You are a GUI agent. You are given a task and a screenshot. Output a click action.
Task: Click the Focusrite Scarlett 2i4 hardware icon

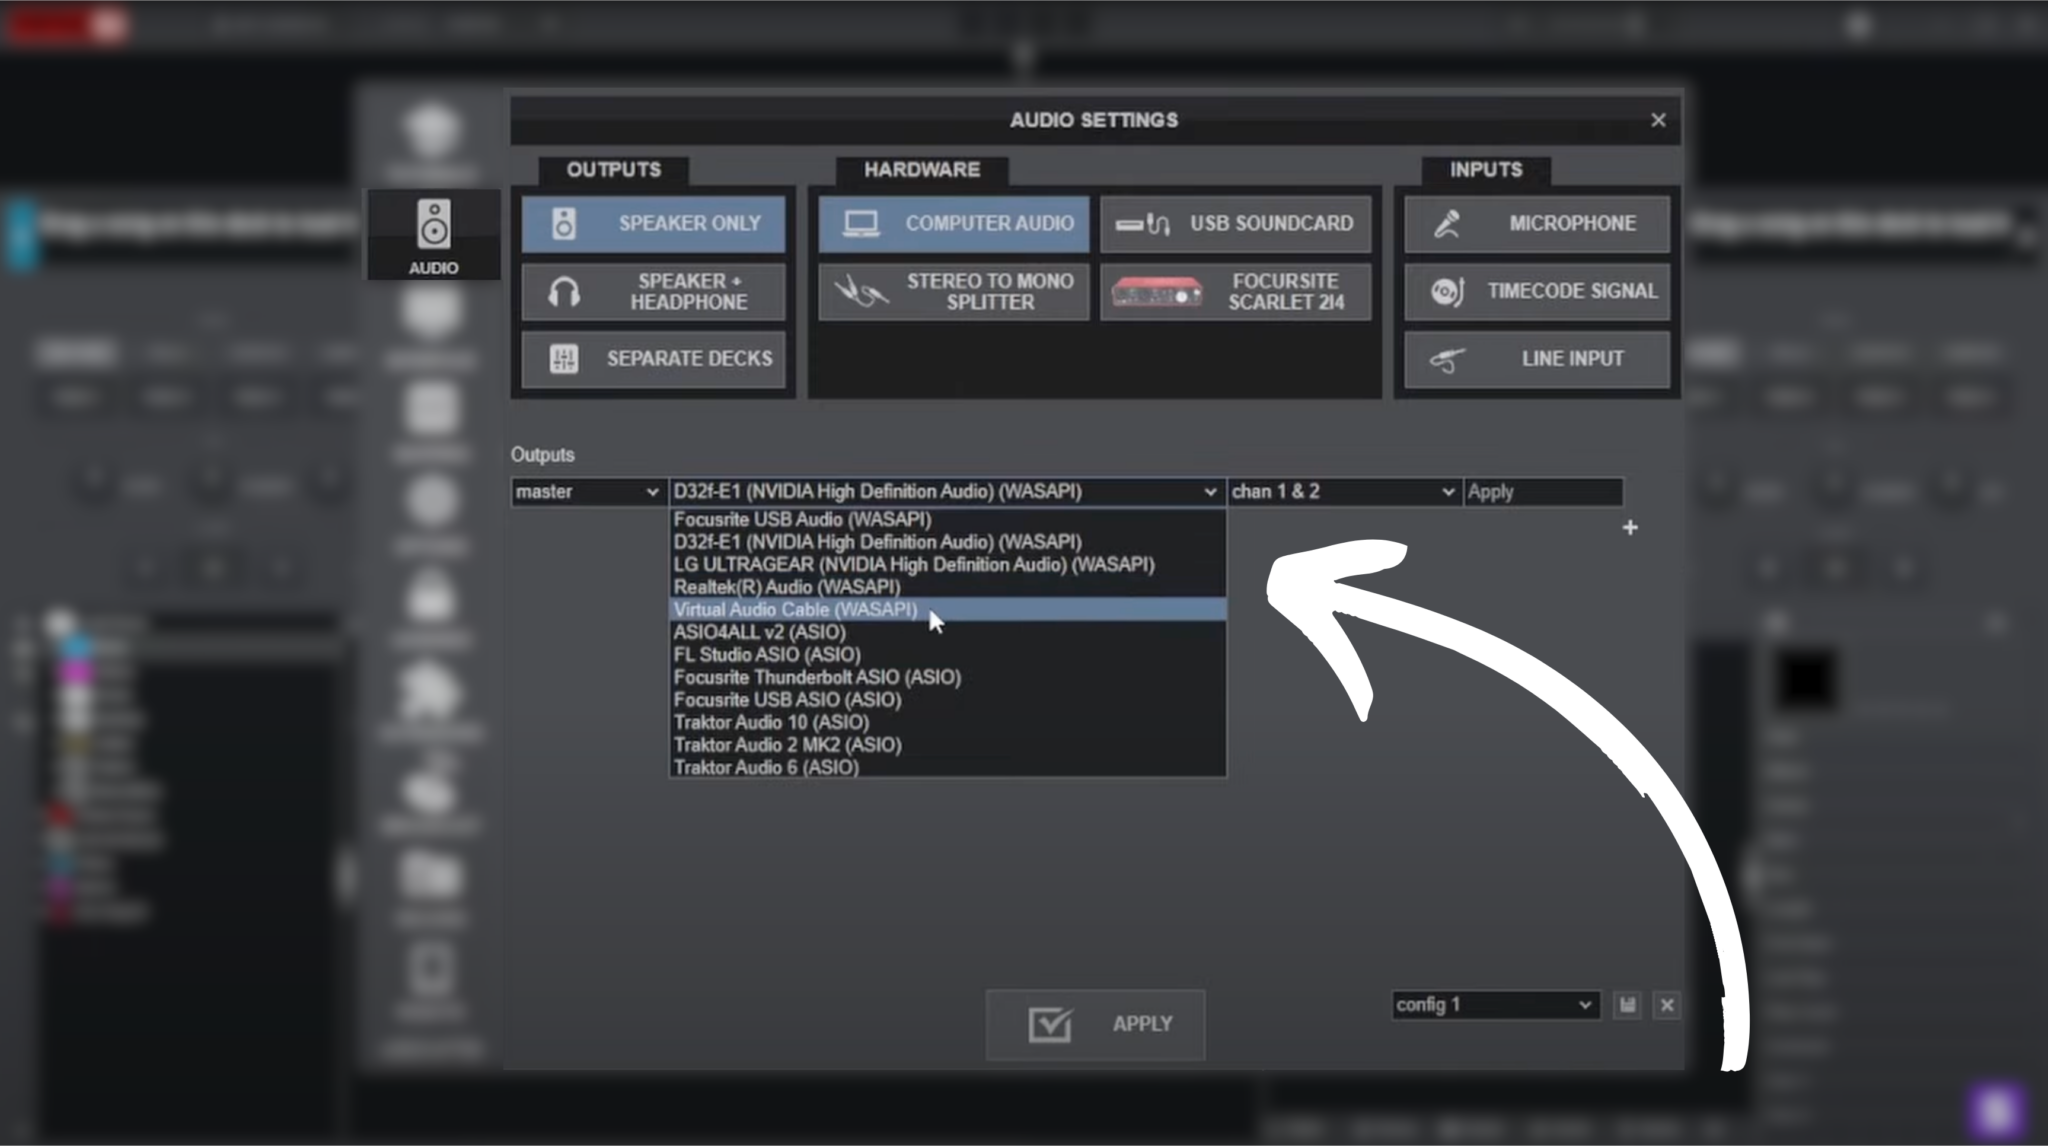click(1155, 291)
